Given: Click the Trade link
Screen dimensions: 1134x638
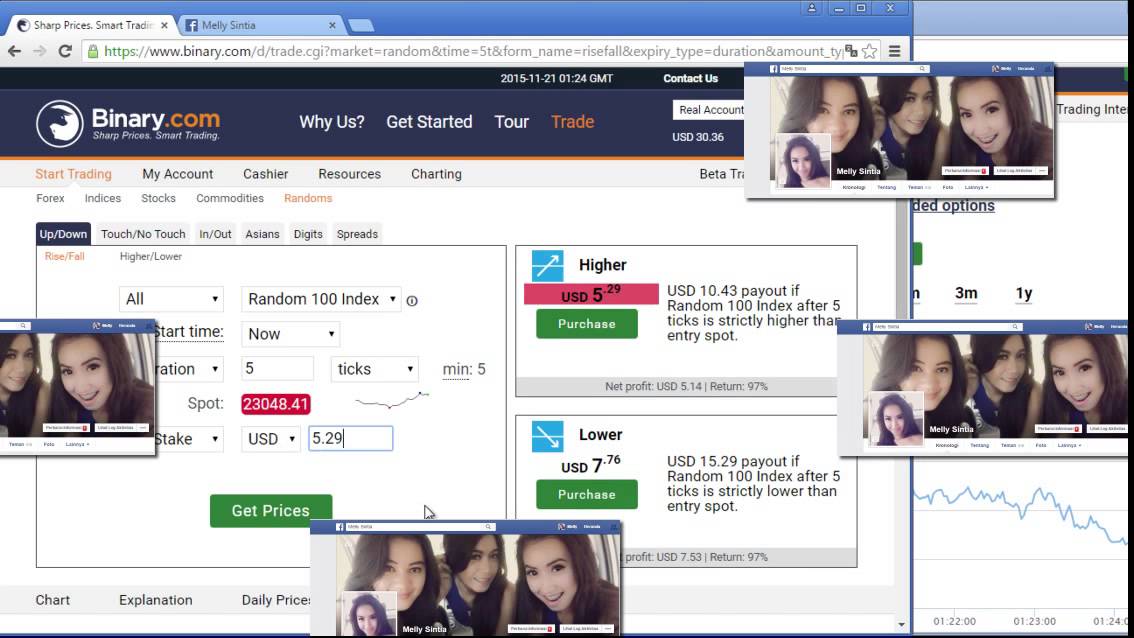Looking at the screenshot, I should coord(572,122).
